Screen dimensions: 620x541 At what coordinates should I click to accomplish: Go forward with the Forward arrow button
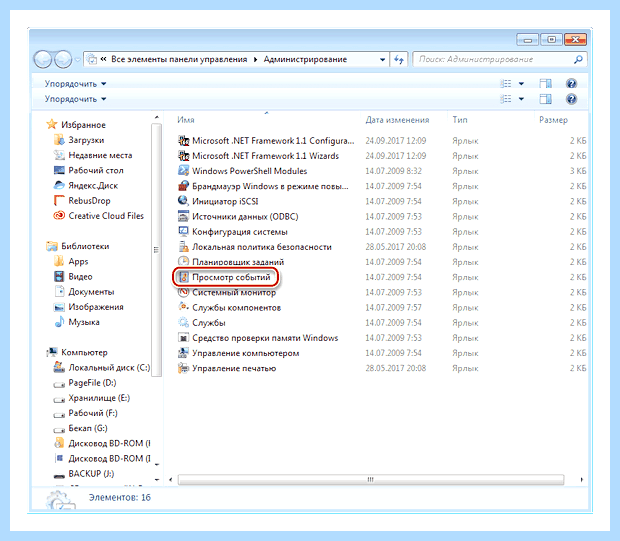[x=62, y=60]
